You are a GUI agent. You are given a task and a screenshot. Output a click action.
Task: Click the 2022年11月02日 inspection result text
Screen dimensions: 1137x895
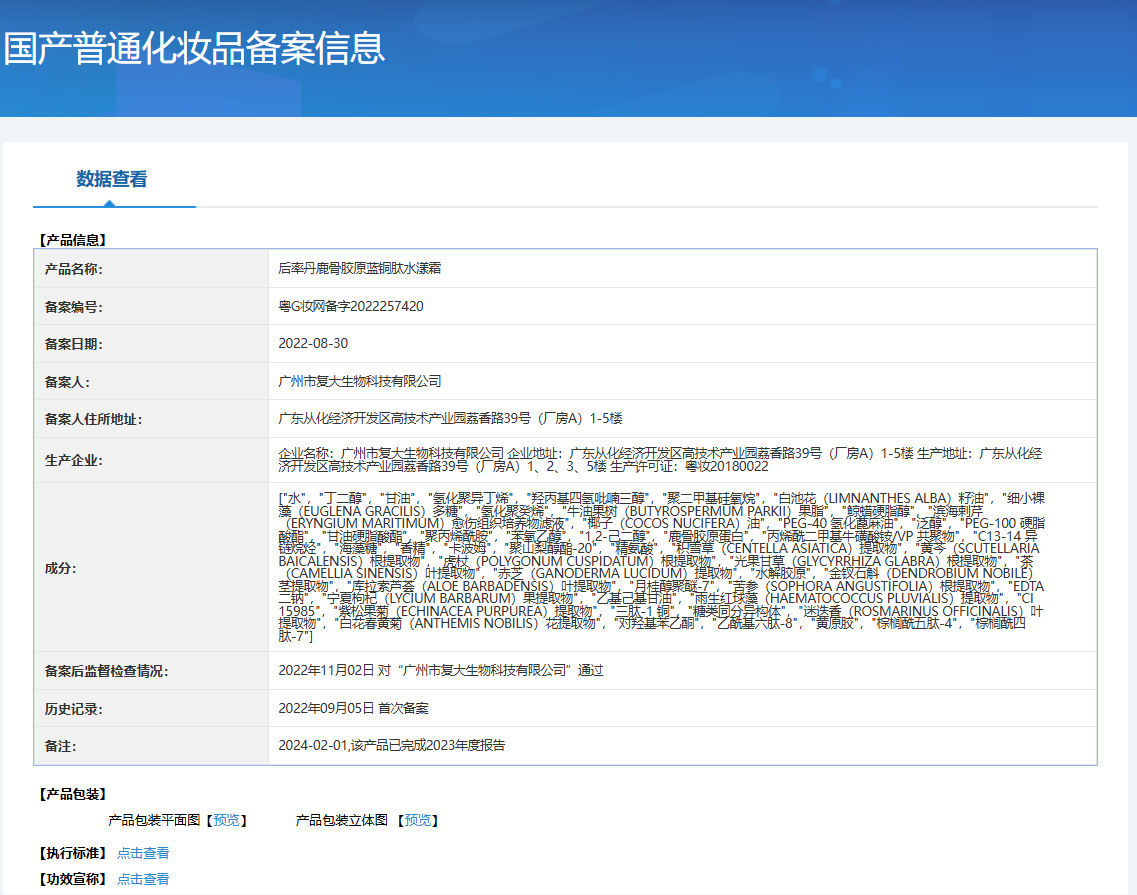point(440,670)
